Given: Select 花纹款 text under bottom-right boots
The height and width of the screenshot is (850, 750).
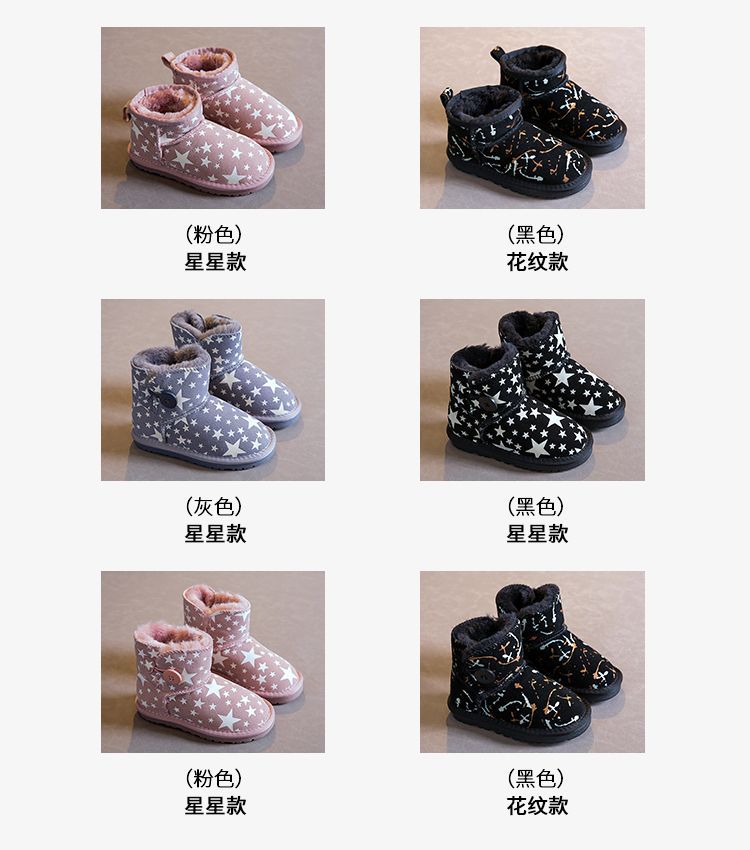Looking at the screenshot, I should point(537,806).
